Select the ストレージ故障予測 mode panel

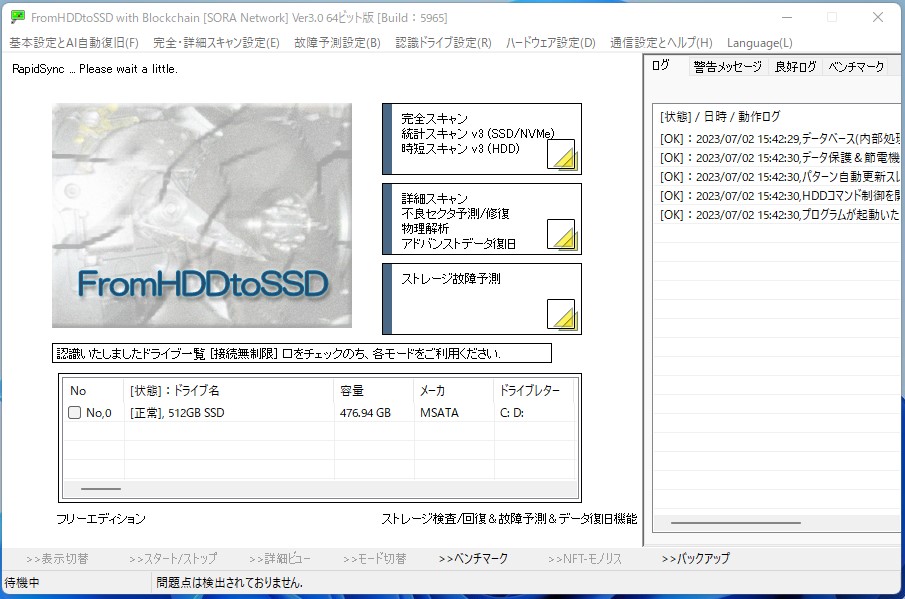(482, 299)
